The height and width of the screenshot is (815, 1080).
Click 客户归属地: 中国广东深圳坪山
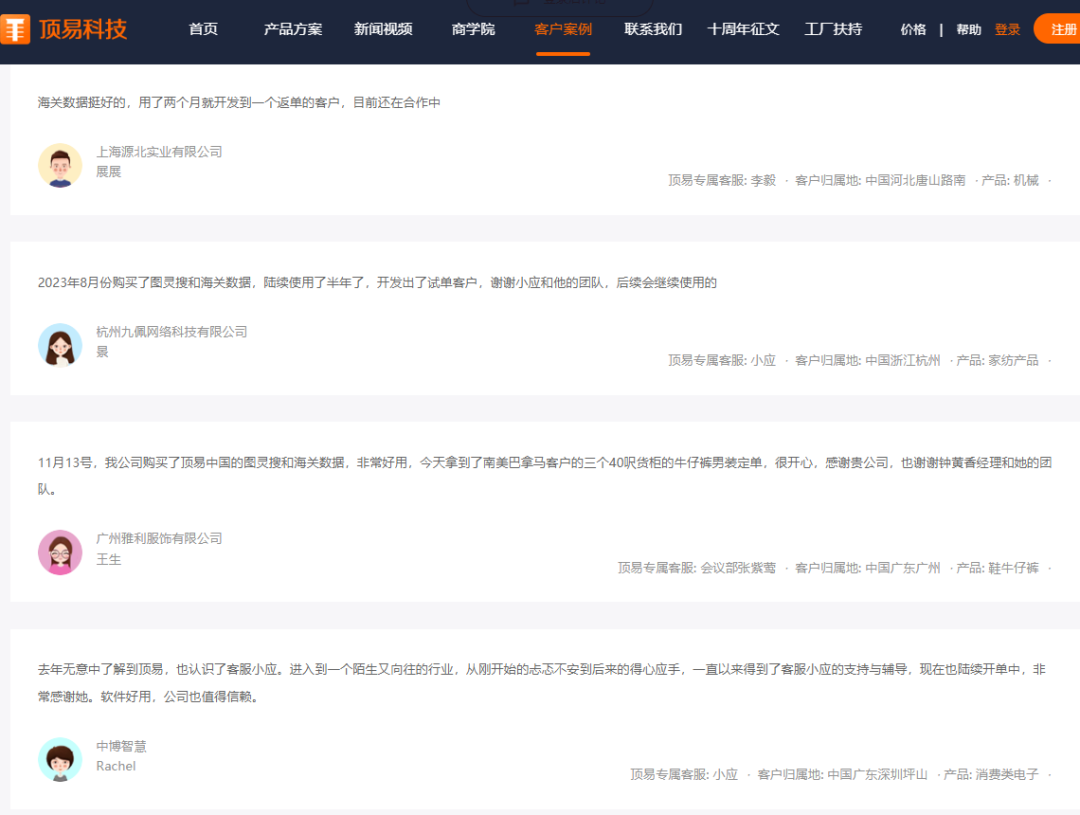pos(842,774)
